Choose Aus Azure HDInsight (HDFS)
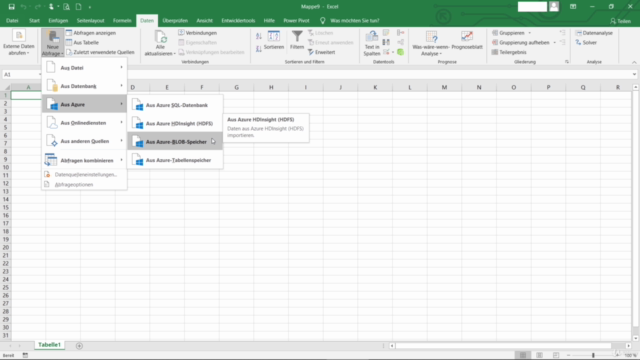The width and height of the screenshot is (640, 360). point(175,123)
